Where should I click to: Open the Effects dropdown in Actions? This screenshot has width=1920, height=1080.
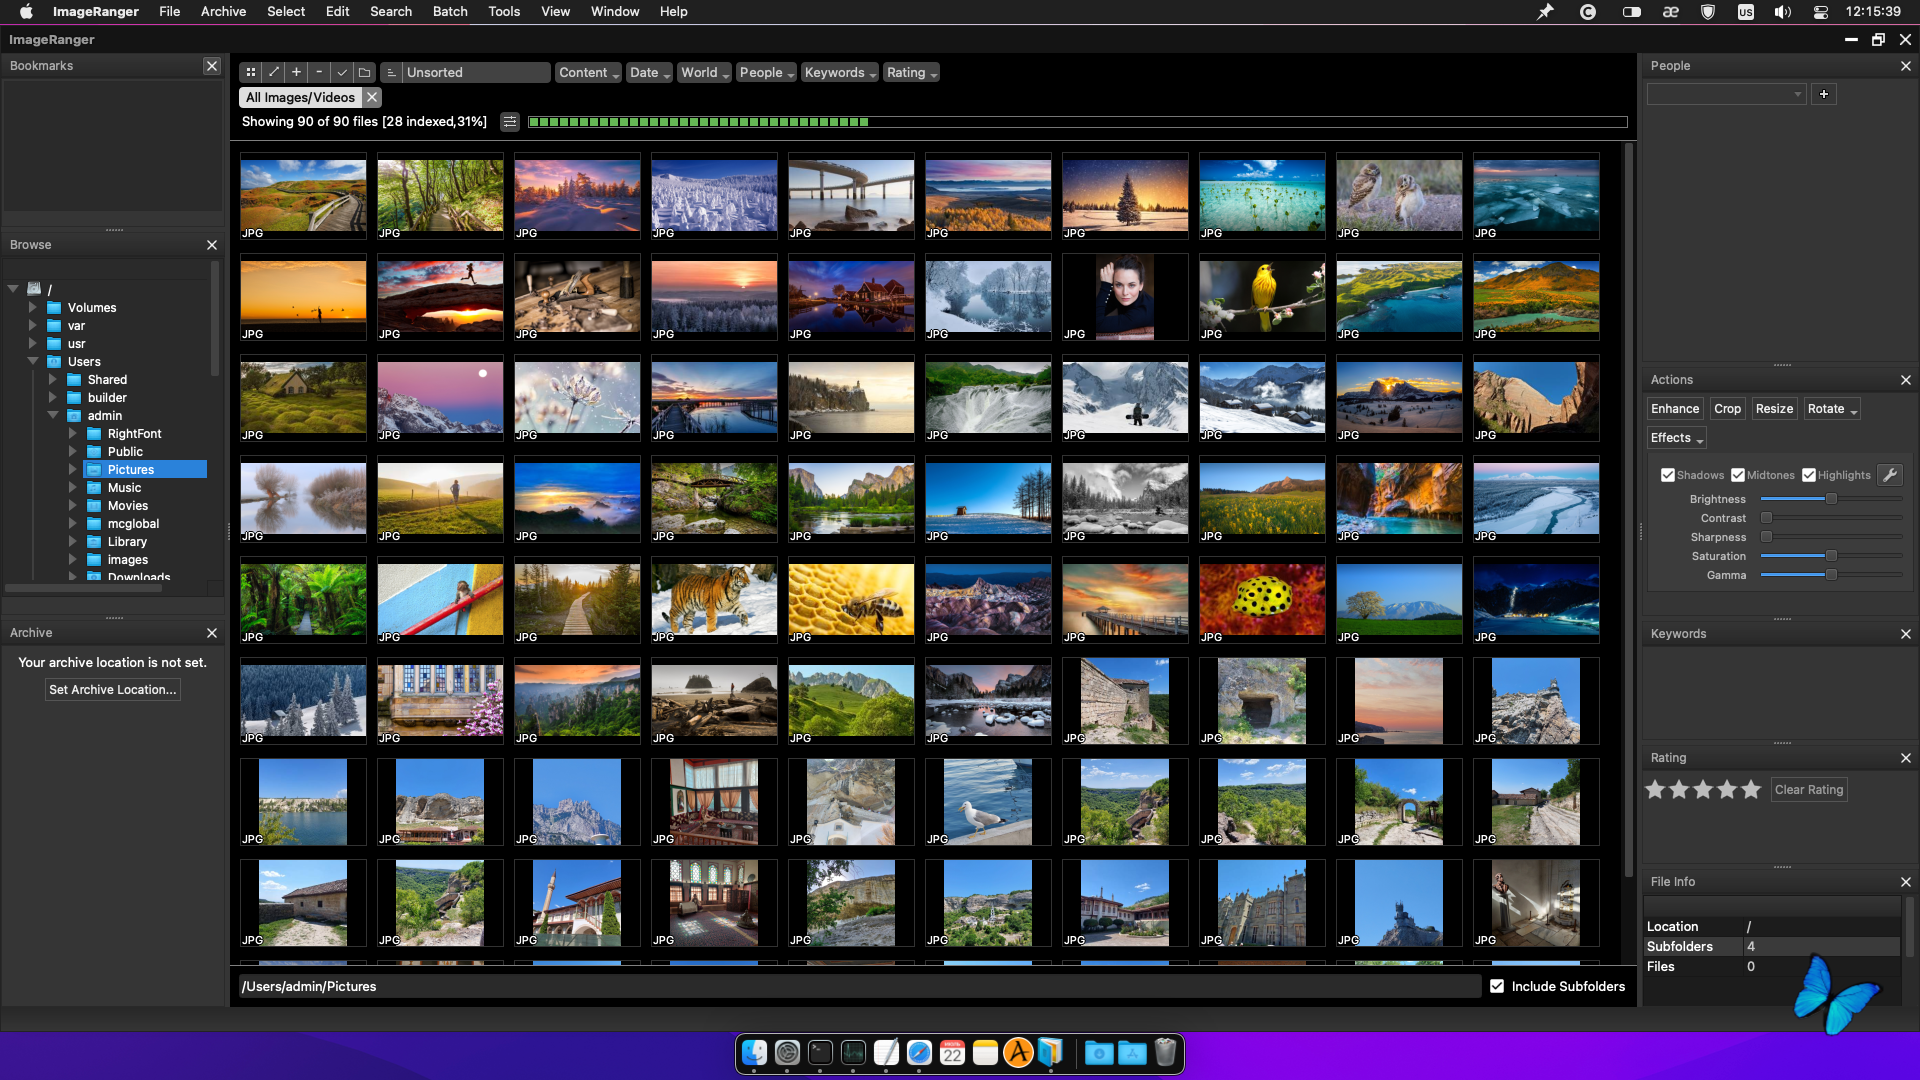click(x=1676, y=438)
